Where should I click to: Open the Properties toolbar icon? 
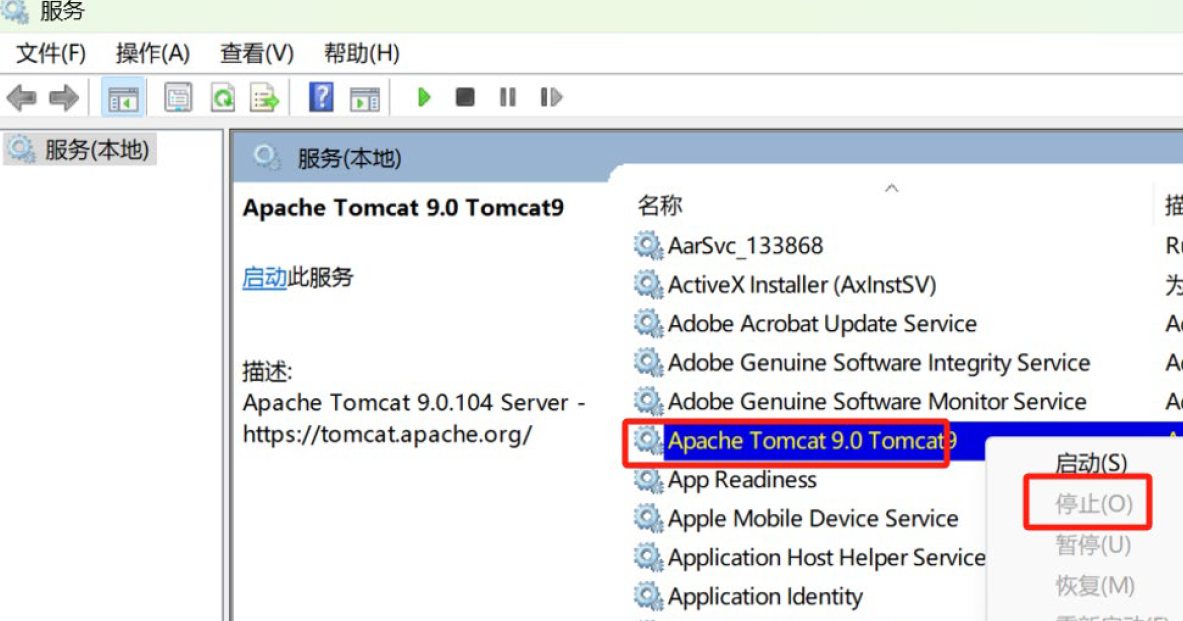[178, 97]
